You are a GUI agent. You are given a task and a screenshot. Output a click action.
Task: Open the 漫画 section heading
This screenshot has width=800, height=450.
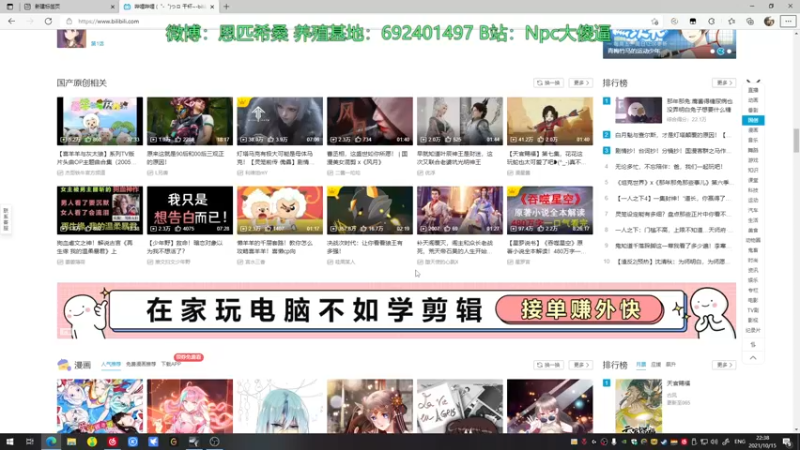(82, 365)
